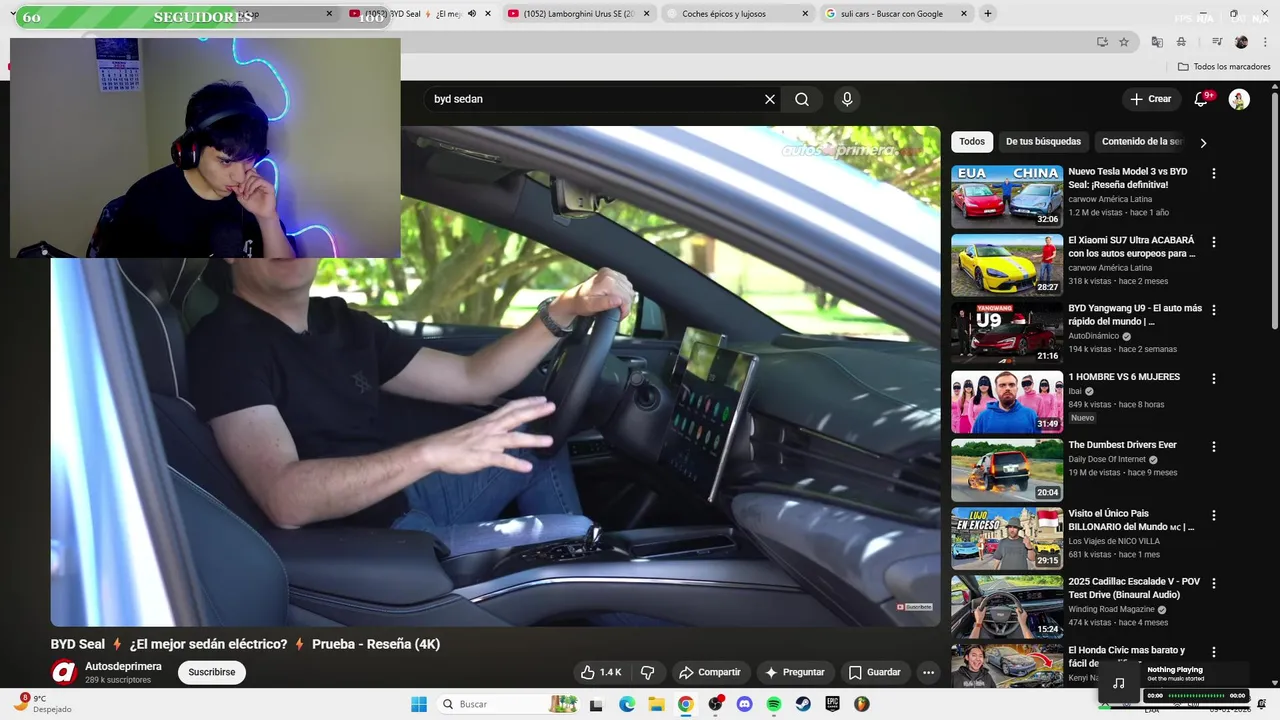Open options for 1 HOMBRE VS 6 MUJERES
Screen dimensions: 1280x720
[1214, 379]
